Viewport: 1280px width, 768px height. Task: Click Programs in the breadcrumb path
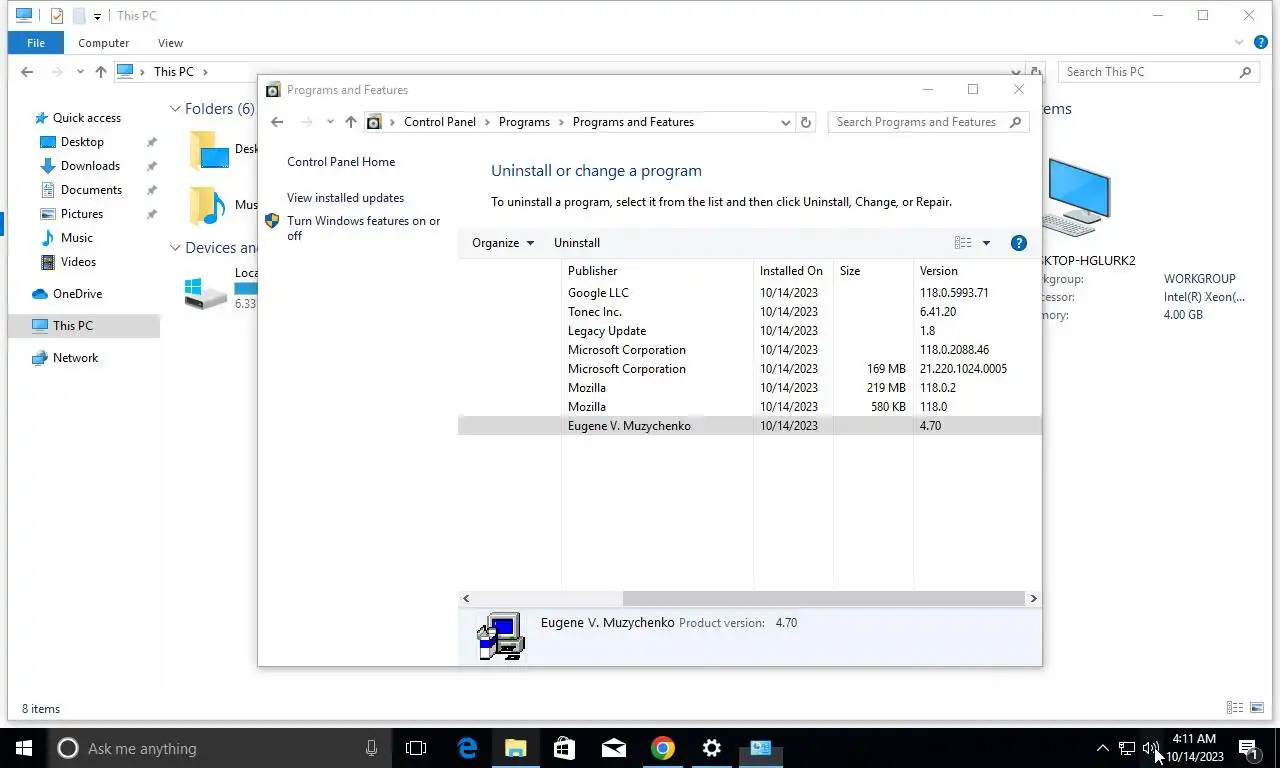(524, 122)
